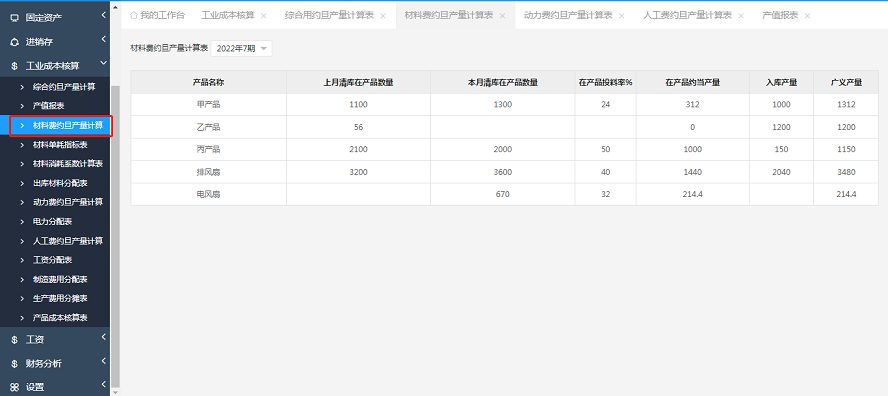
Task: Click the 1312 value in 甲产品 row
Action: pyautogui.click(x=846, y=104)
